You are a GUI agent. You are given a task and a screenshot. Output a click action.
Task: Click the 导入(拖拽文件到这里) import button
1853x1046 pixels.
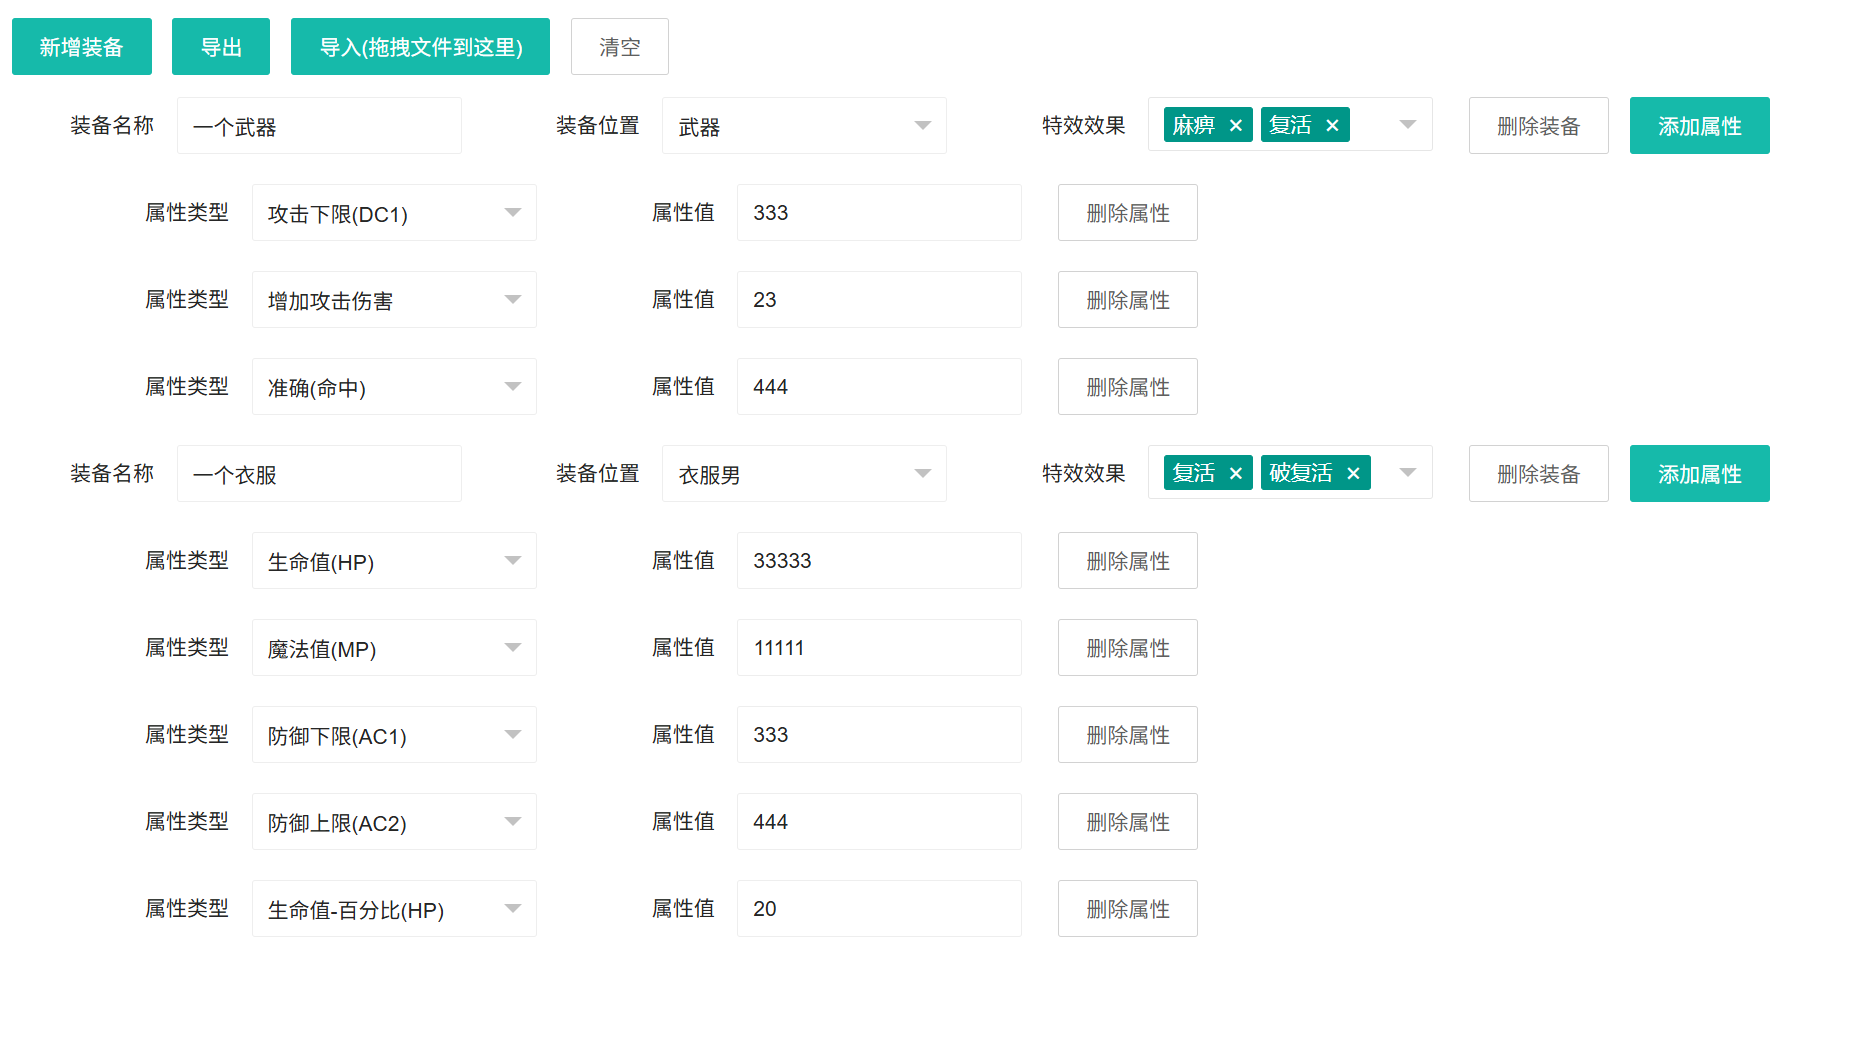pyautogui.click(x=420, y=47)
